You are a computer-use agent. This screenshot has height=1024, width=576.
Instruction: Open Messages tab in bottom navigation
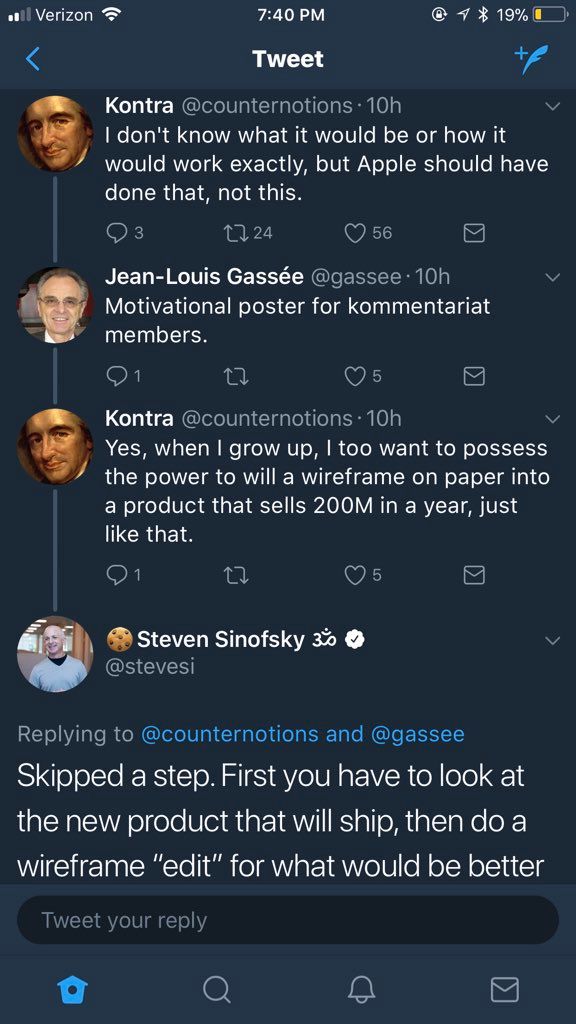505,989
